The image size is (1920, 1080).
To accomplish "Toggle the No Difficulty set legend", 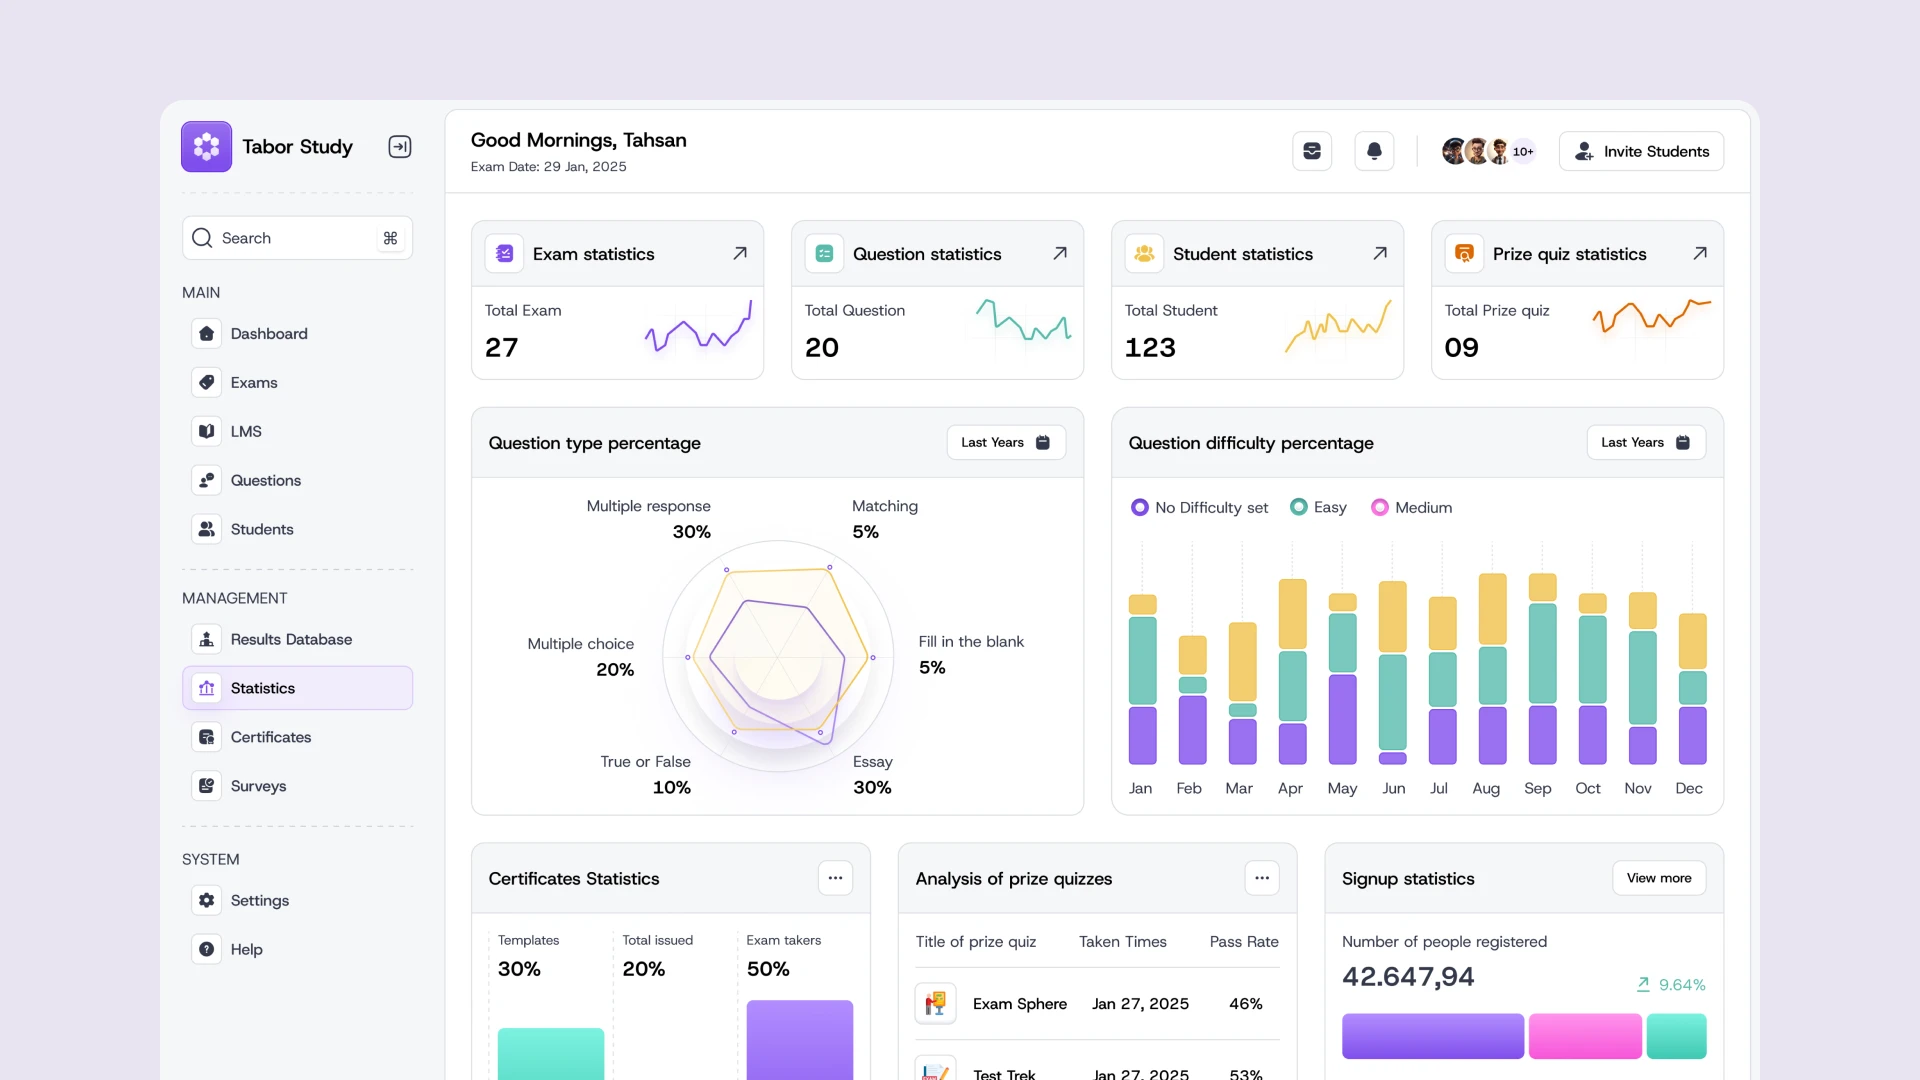I will (1199, 507).
